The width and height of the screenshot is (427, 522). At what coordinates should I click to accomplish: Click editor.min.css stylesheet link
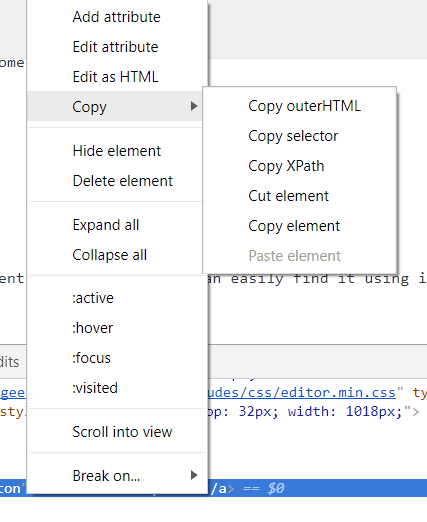302,393
